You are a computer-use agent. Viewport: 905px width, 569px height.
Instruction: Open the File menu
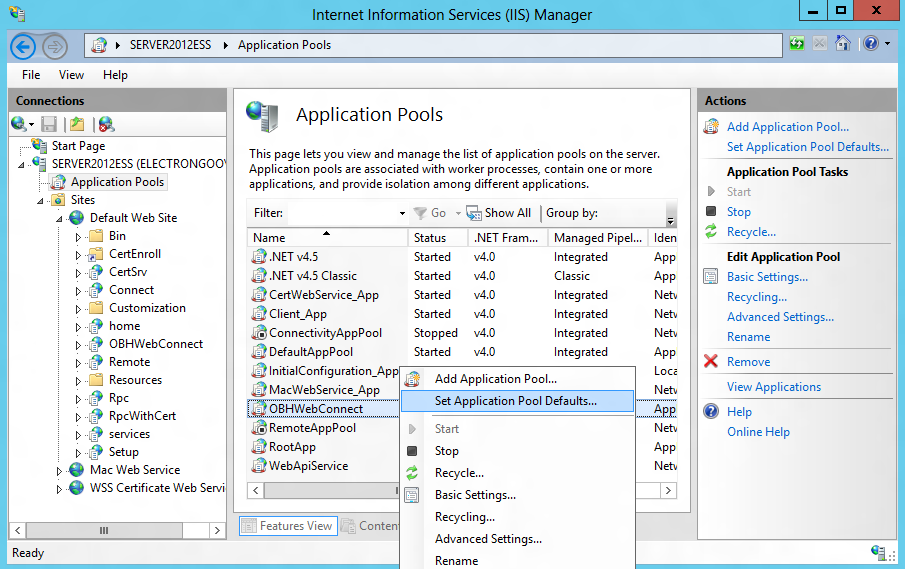click(x=31, y=75)
